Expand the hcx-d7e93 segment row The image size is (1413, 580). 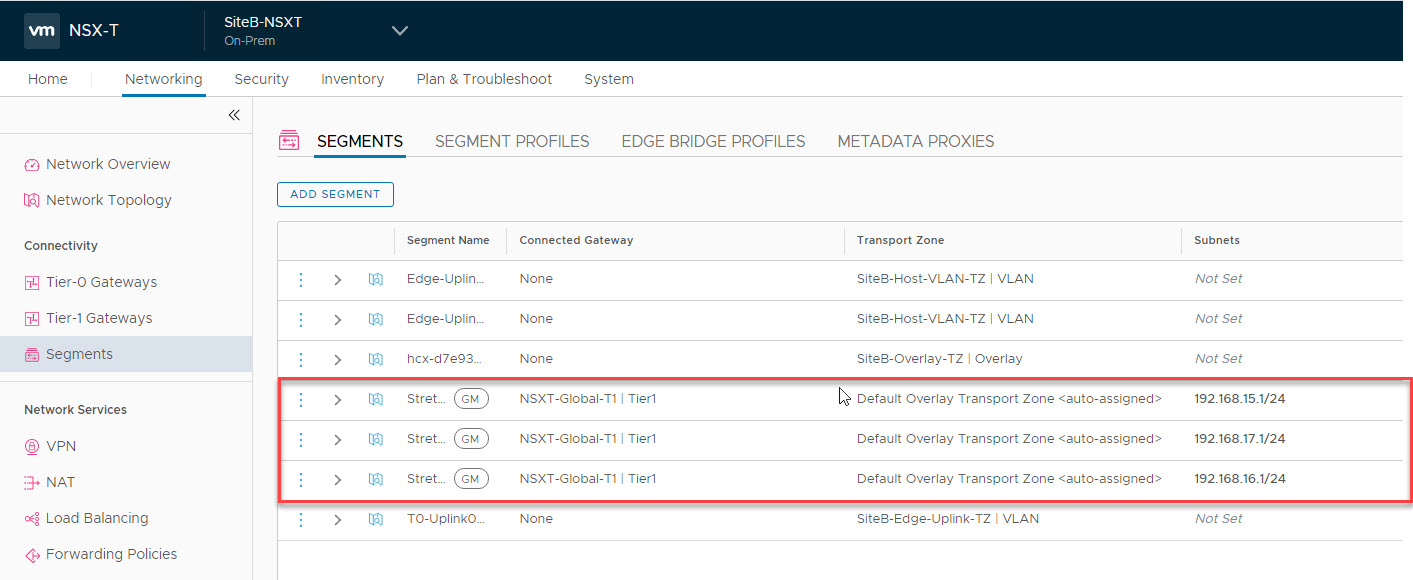[338, 359]
